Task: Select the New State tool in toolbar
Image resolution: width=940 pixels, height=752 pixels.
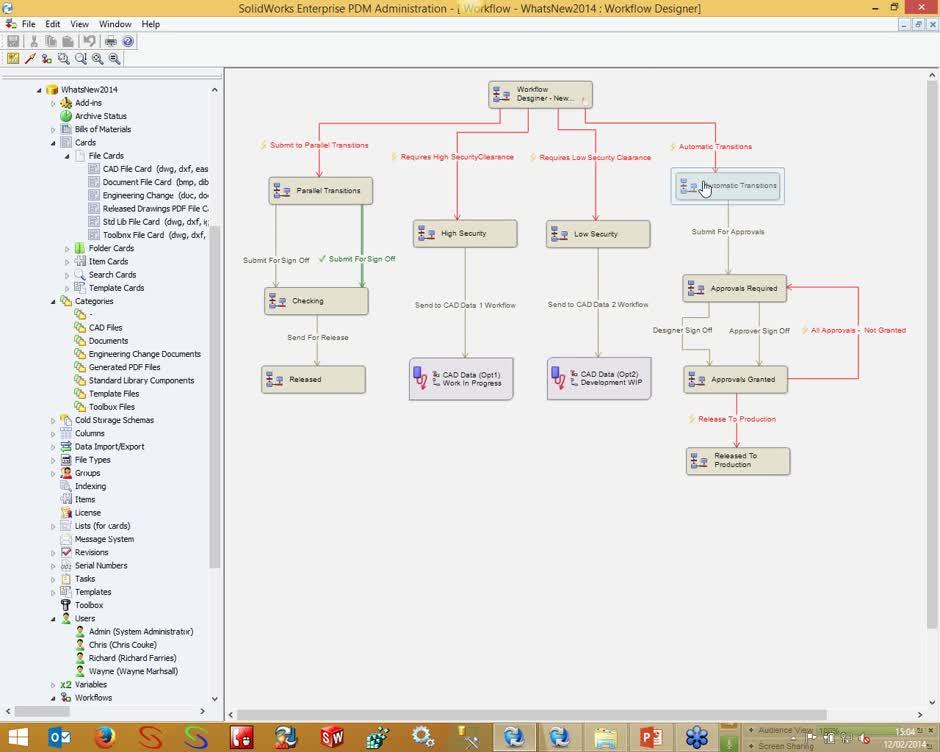Action: [12, 59]
